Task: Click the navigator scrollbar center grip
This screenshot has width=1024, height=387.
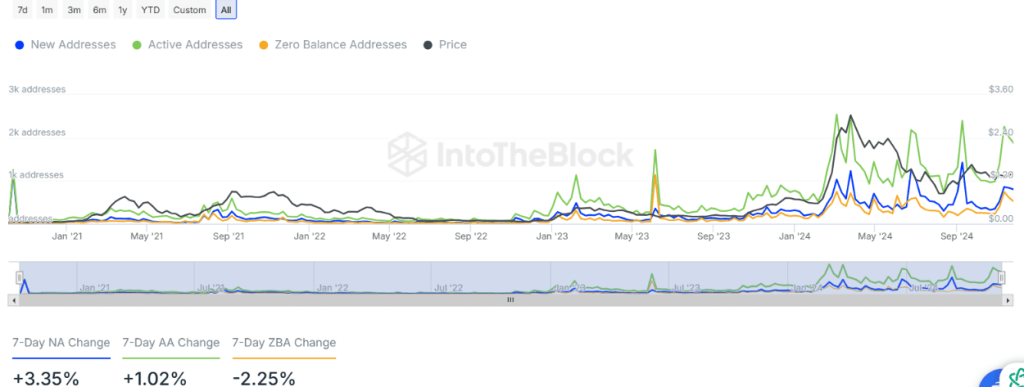Action: tap(511, 300)
